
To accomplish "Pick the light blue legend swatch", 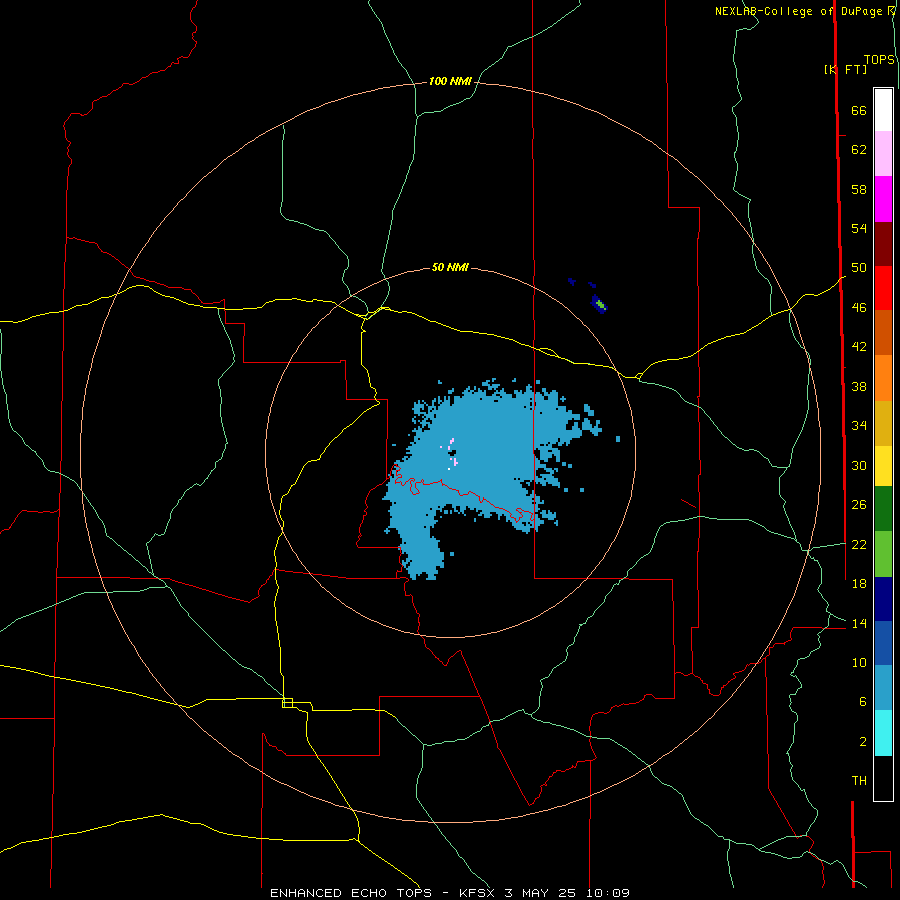I will click(x=883, y=687).
